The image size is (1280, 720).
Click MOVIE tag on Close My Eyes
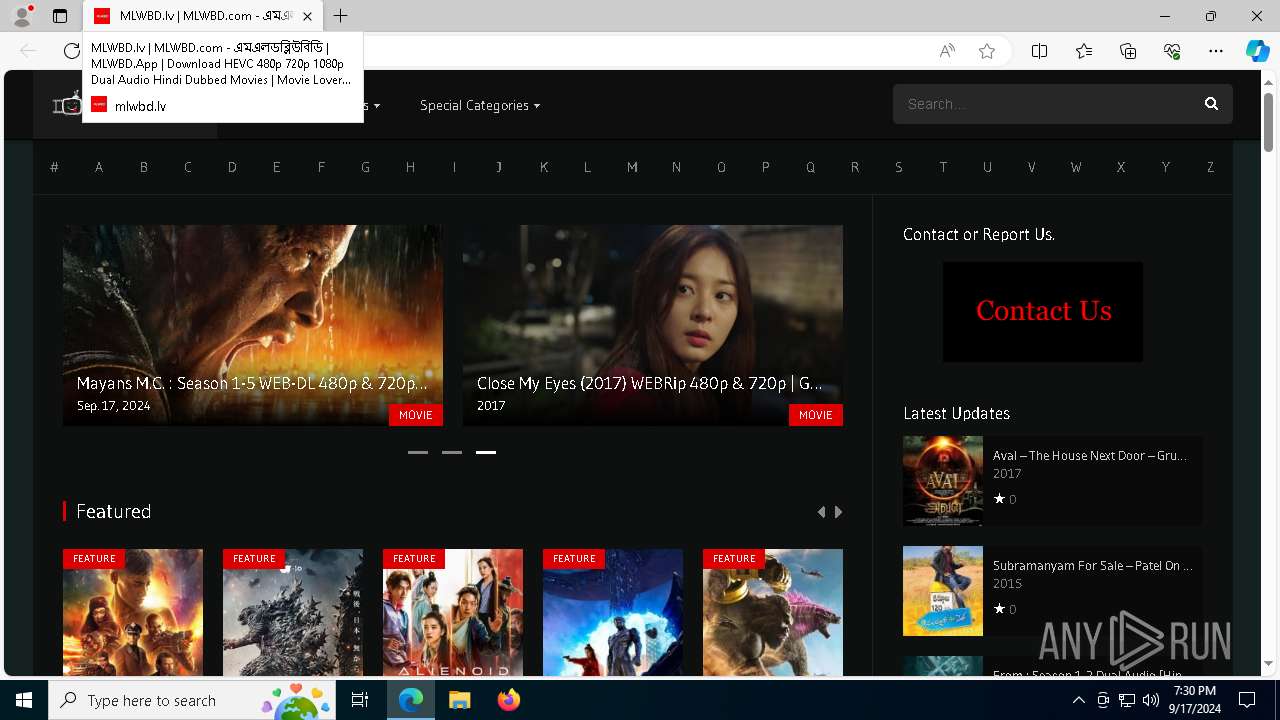click(x=816, y=415)
